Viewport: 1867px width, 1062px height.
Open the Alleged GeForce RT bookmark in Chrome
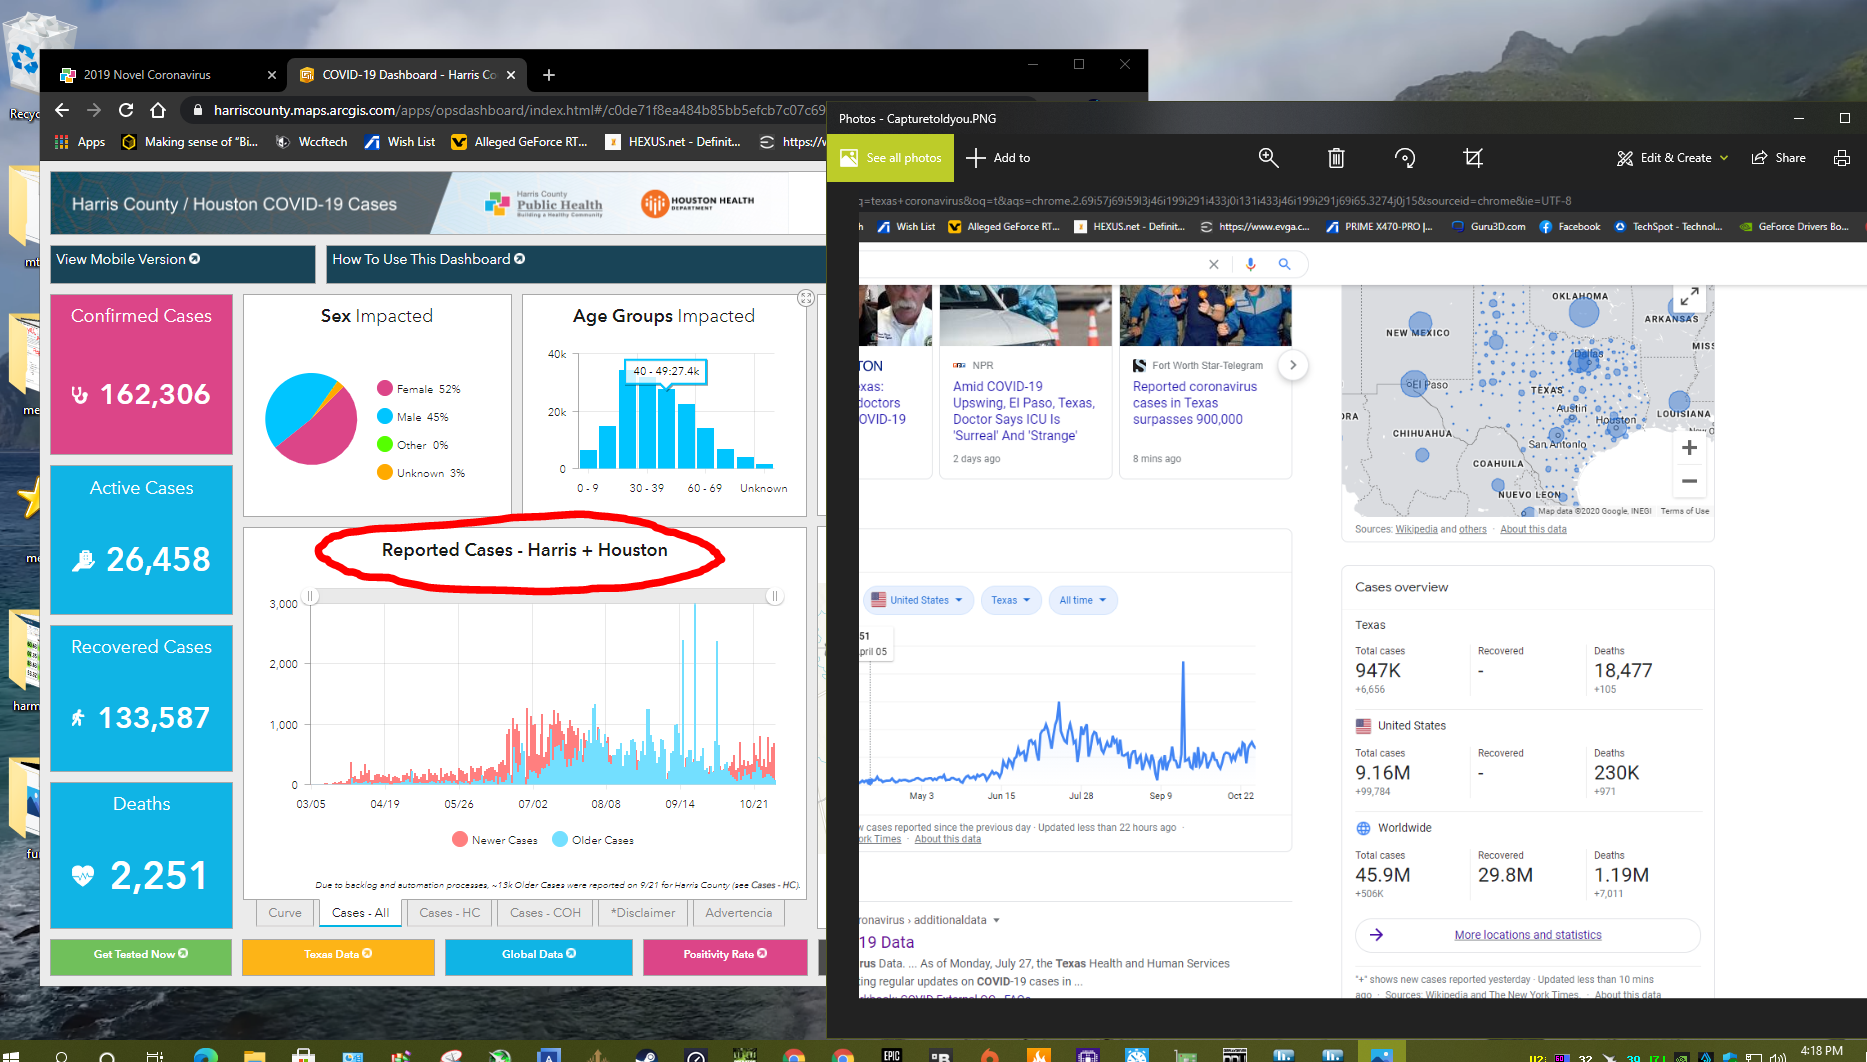(519, 142)
